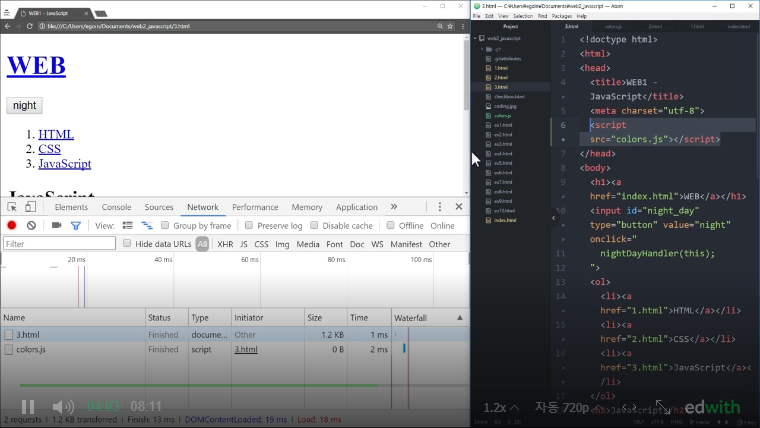Open colors.js in Atom project tree
The height and width of the screenshot is (428, 760).
click(502, 115)
